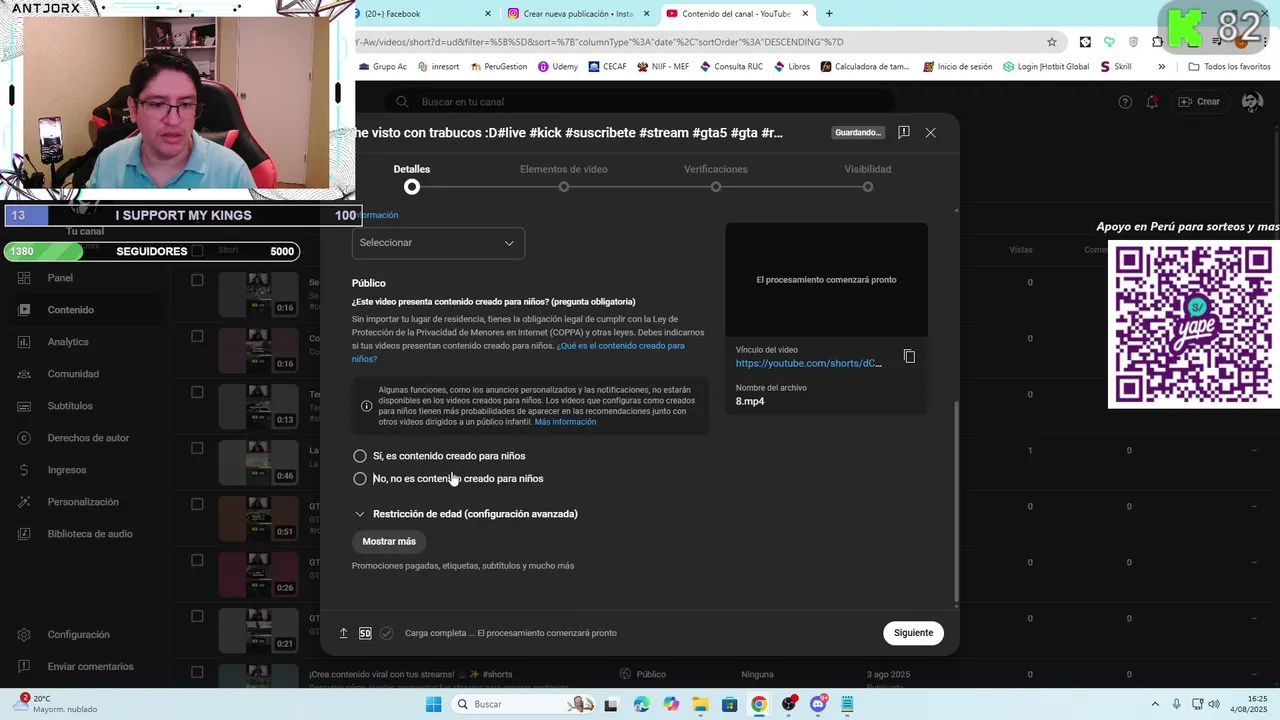Check the box for the 0:26 video row

(197, 560)
